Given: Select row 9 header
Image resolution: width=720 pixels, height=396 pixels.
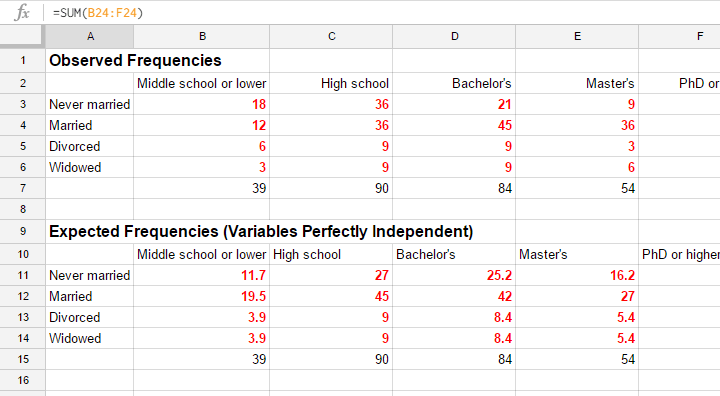Looking at the screenshot, I should pyautogui.click(x=22, y=232).
